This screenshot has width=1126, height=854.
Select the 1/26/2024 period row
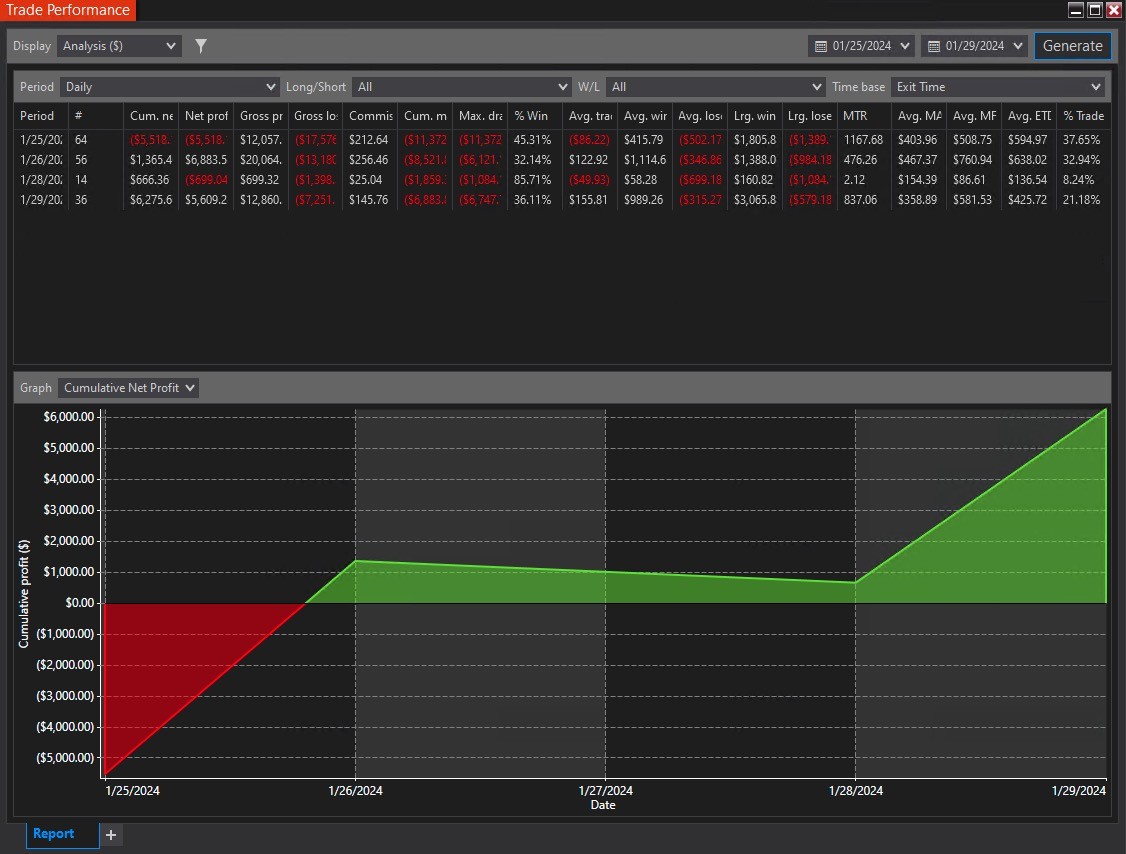coord(562,159)
